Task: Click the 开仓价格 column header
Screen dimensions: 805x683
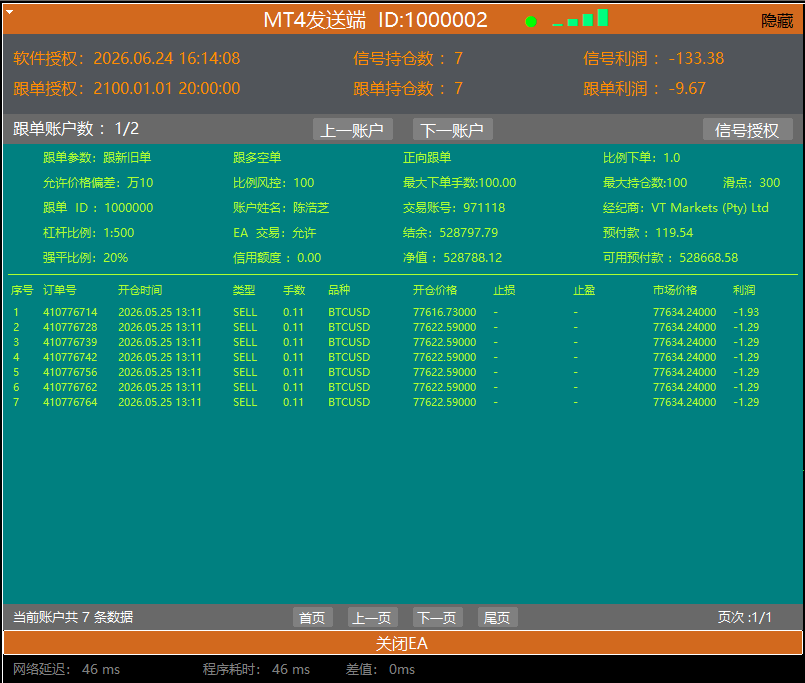Action: tap(435, 290)
